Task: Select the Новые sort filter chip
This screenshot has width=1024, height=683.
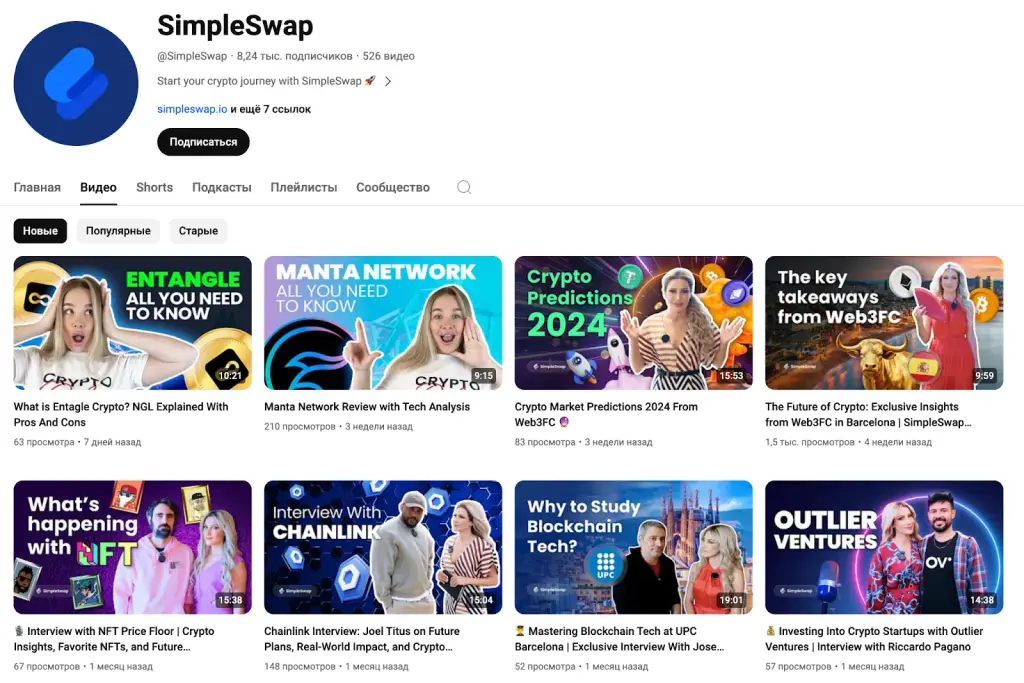Action: pos(40,230)
